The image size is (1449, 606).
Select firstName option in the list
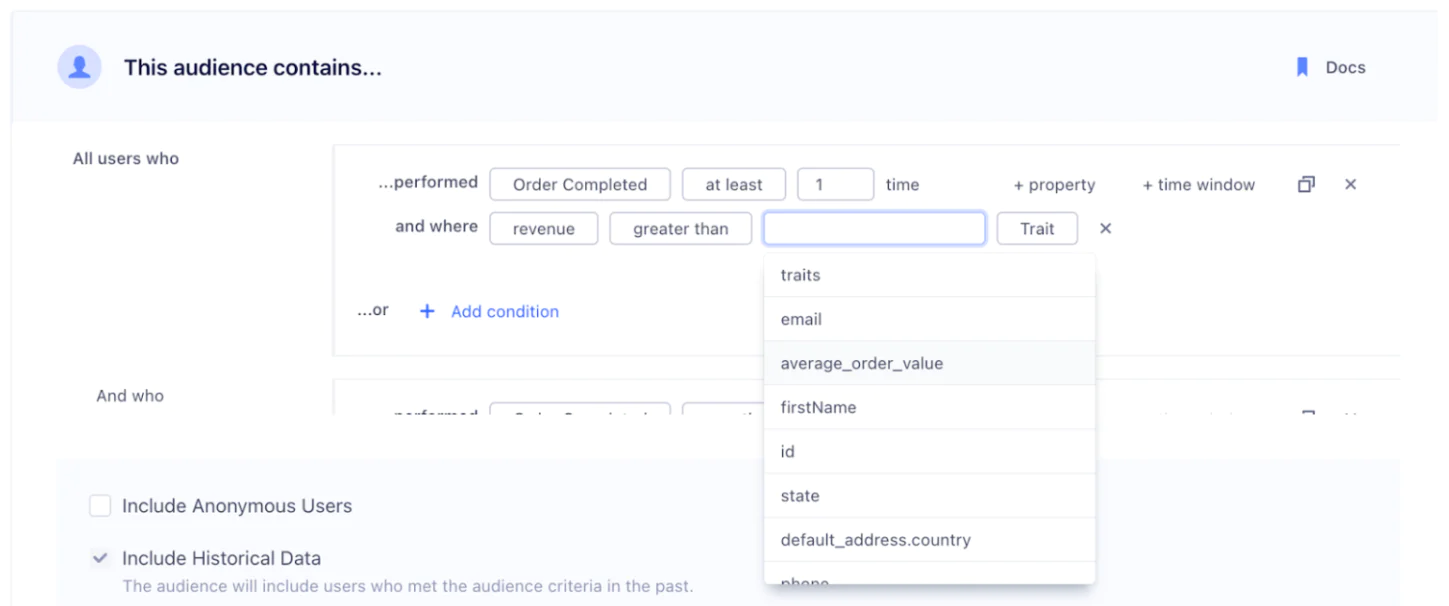[x=818, y=407]
